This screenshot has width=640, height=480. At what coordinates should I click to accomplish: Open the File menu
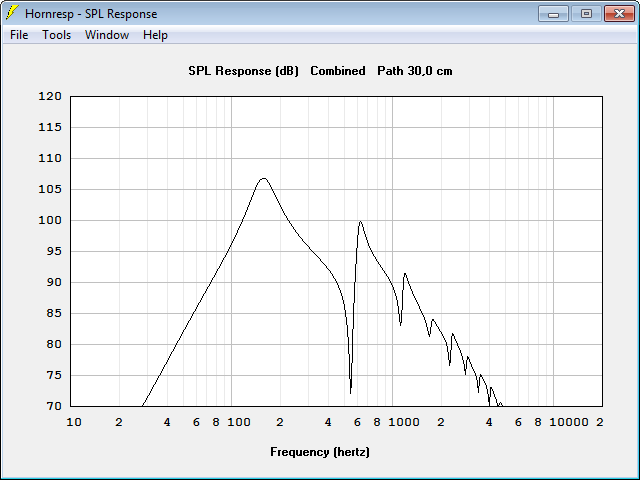19,35
